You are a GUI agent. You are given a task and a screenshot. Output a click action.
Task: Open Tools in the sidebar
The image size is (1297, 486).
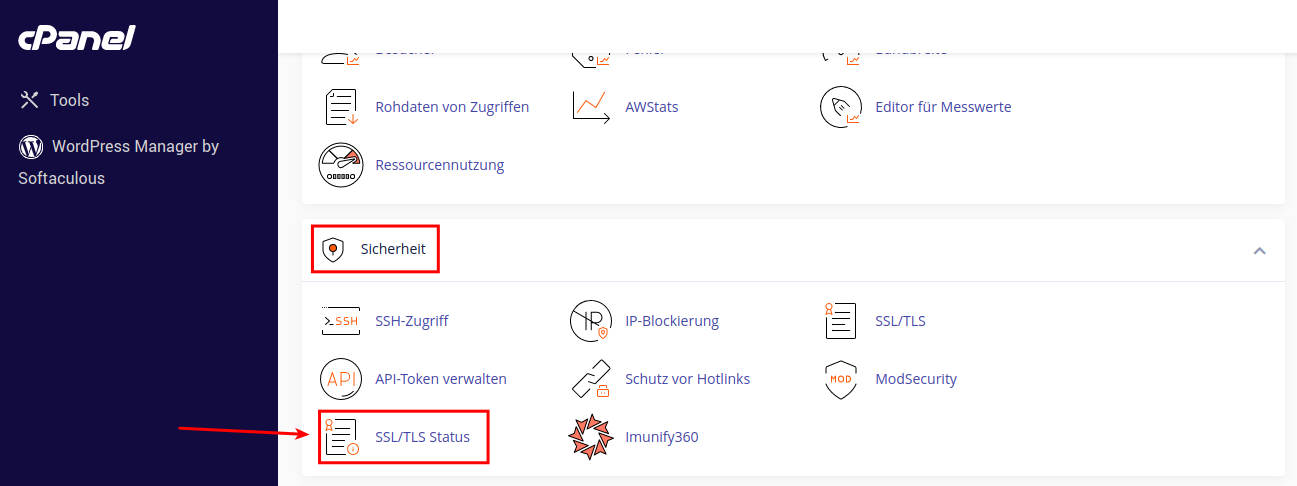54,100
